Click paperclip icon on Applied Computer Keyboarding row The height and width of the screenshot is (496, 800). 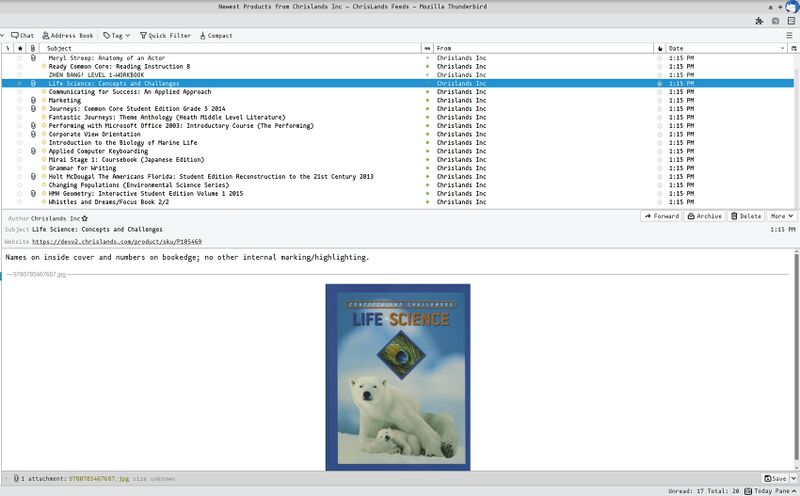(33, 151)
